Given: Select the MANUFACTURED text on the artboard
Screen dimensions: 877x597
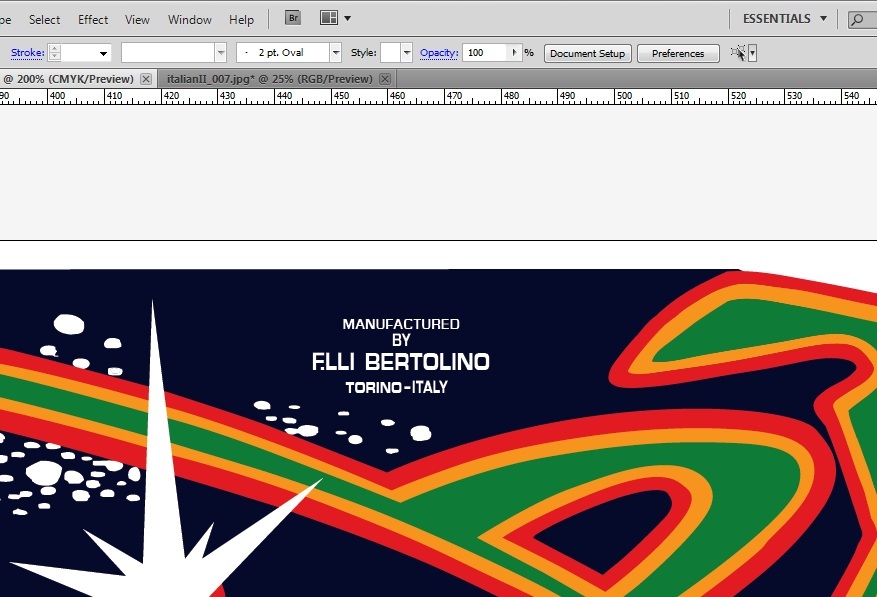Looking at the screenshot, I should pyautogui.click(x=401, y=324).
